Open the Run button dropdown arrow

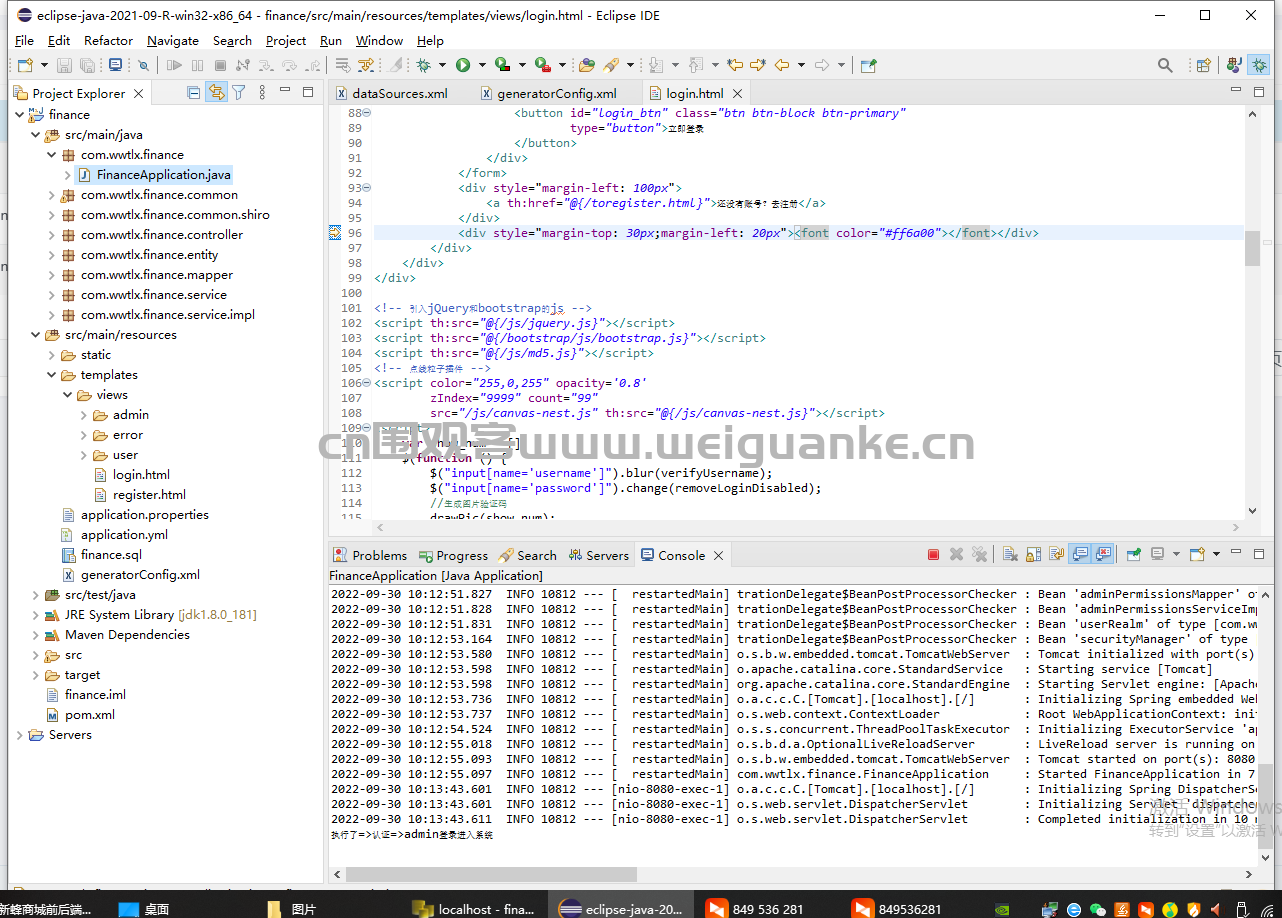pyautogui.click(x=482, y=65)
